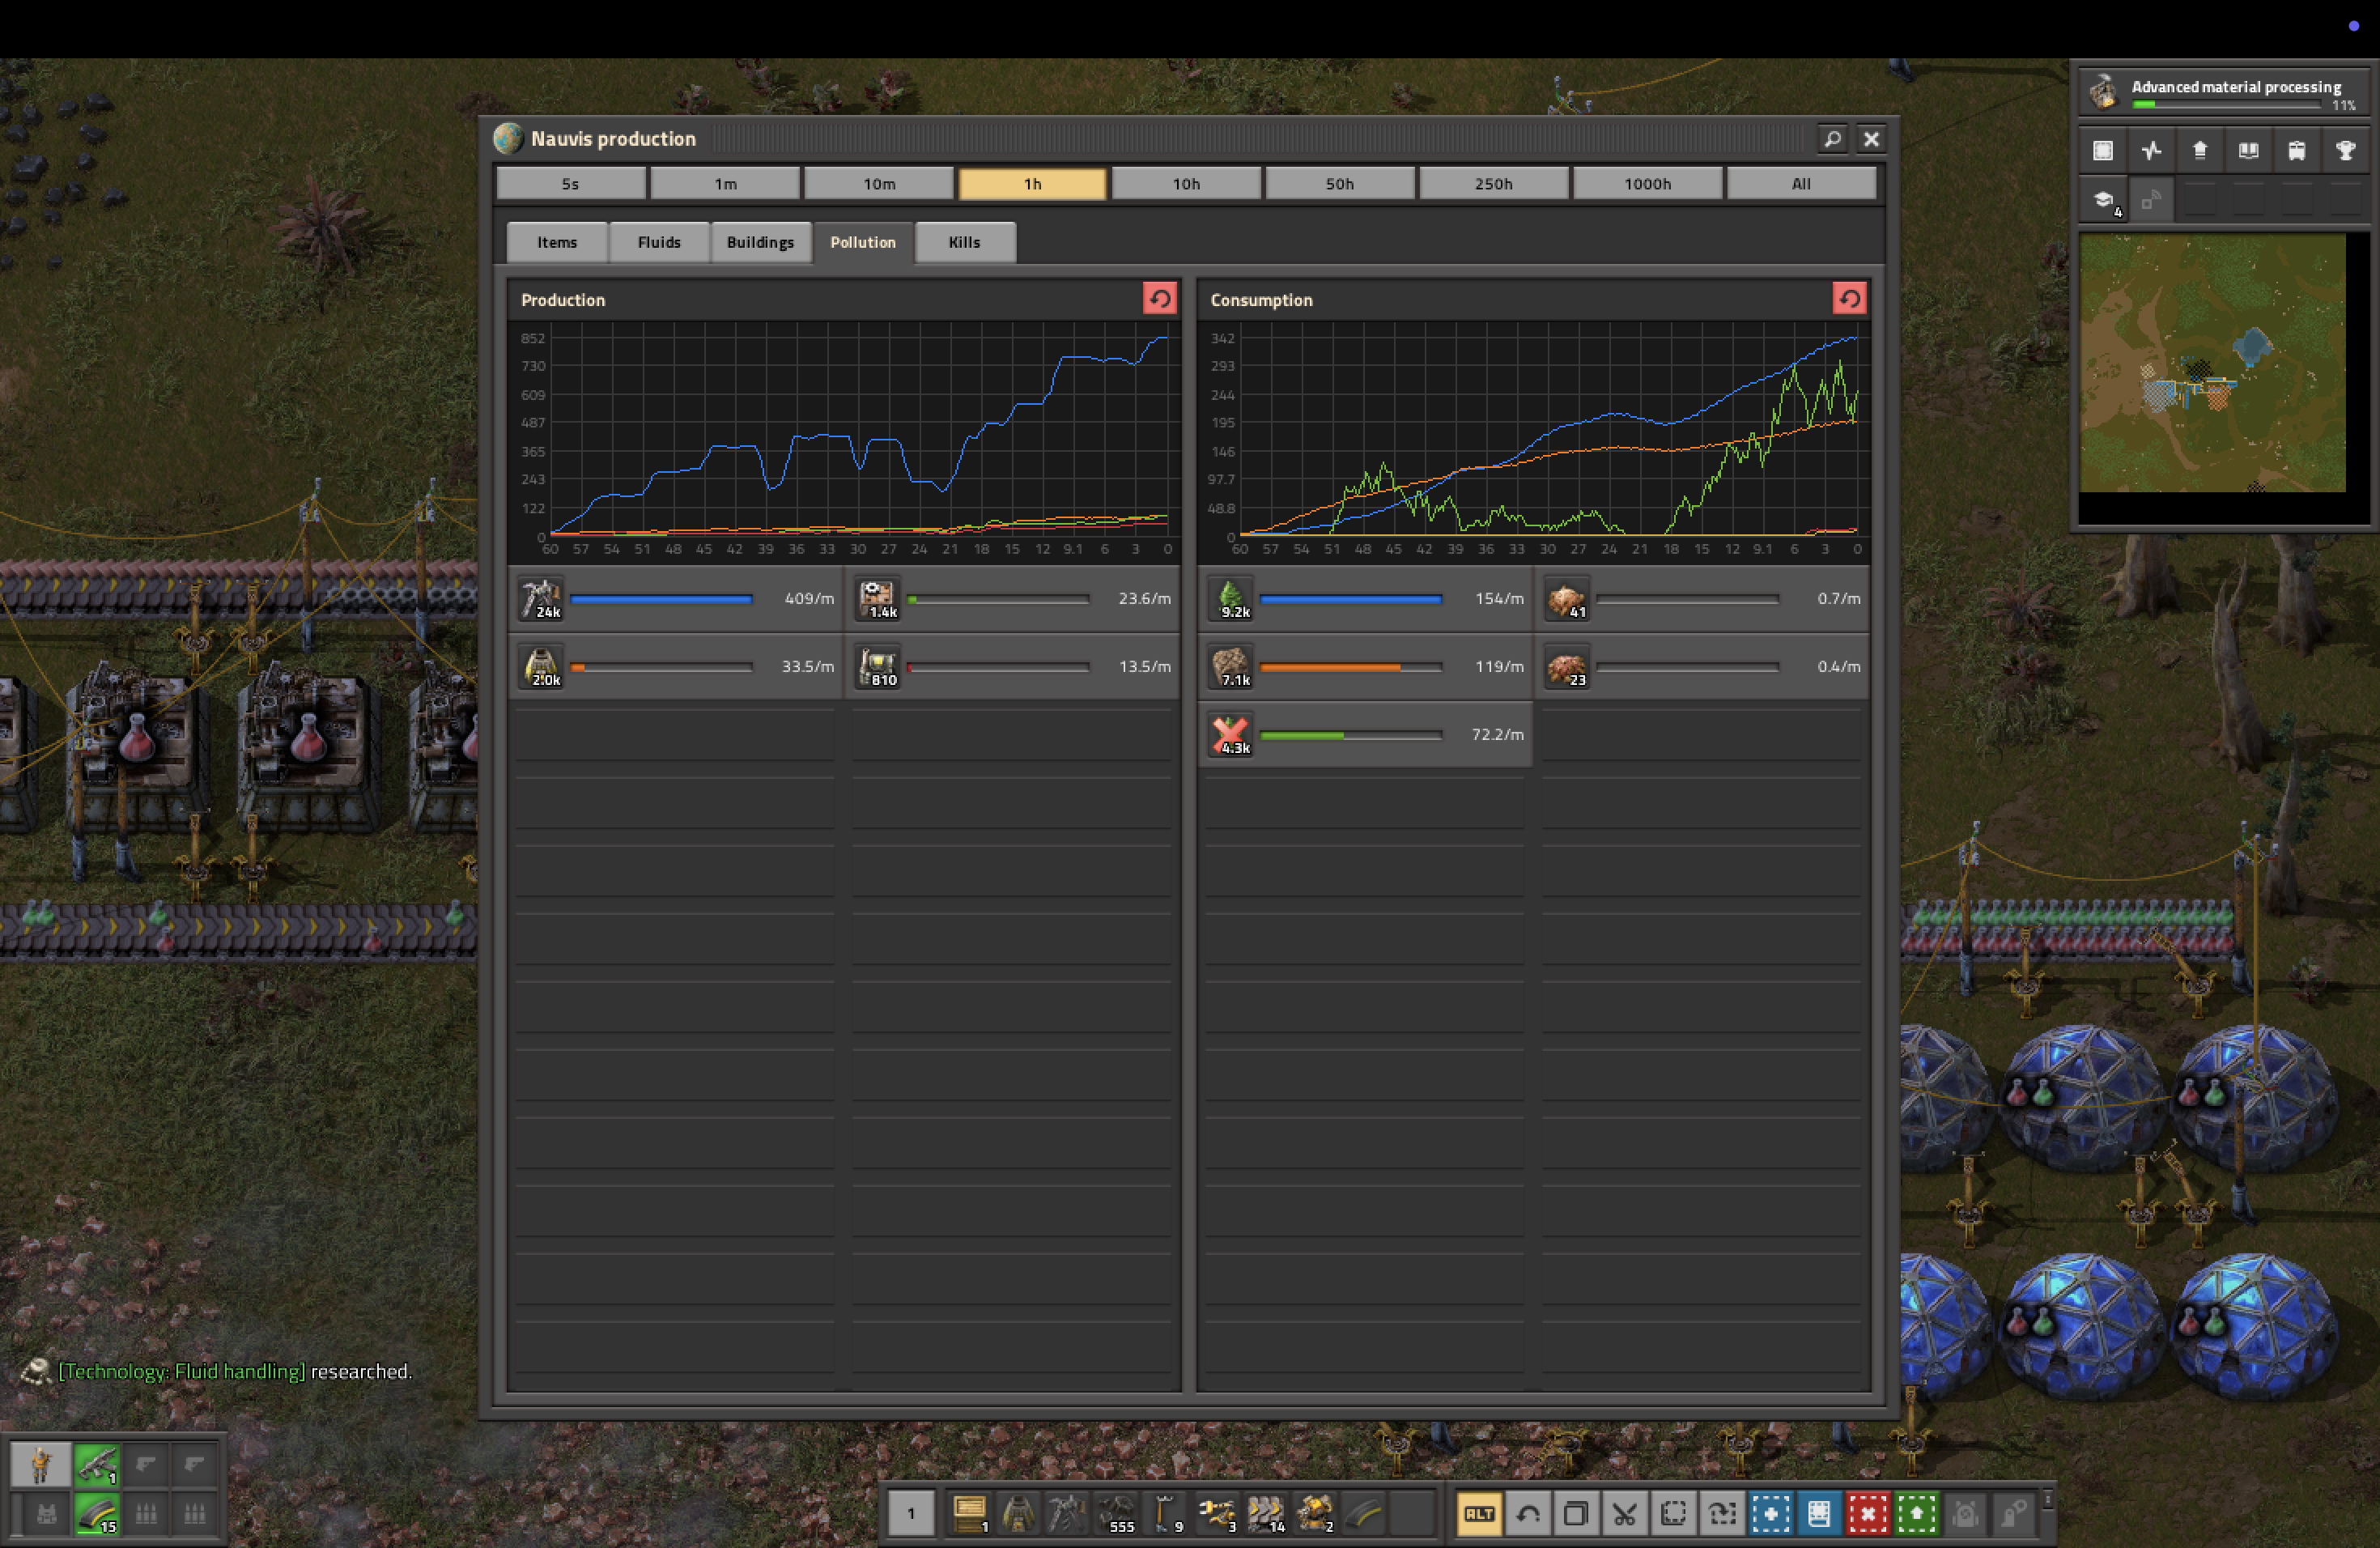
Task: Open the trains overview shortcut
Action: pos(2296,151)
